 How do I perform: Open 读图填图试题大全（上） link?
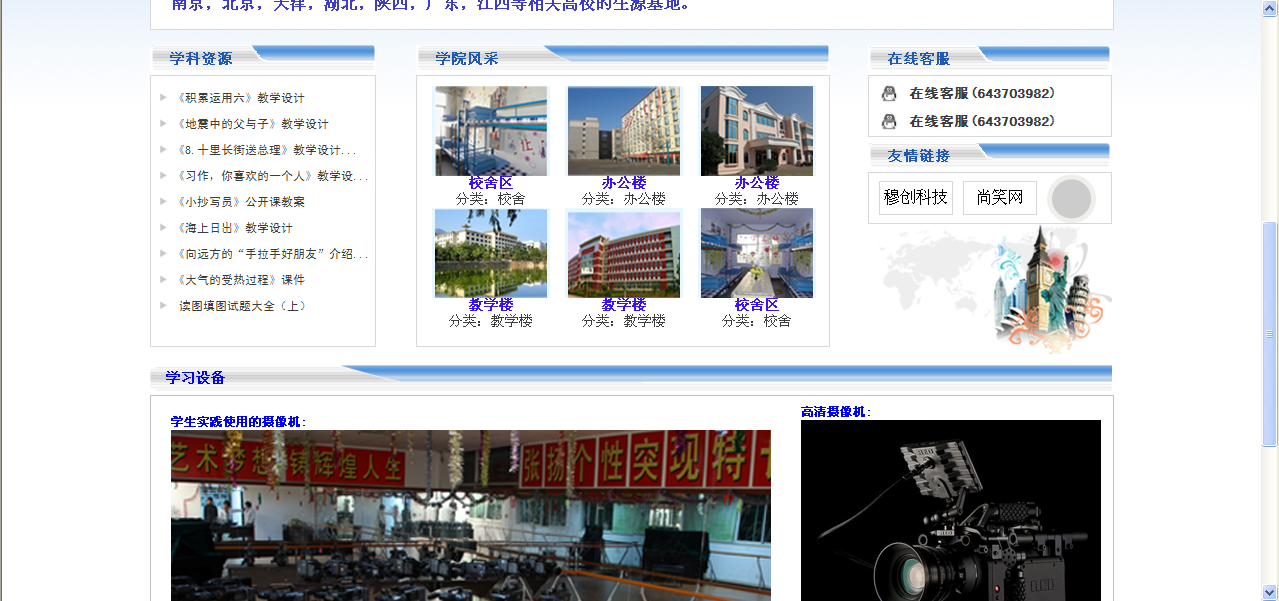244,306
